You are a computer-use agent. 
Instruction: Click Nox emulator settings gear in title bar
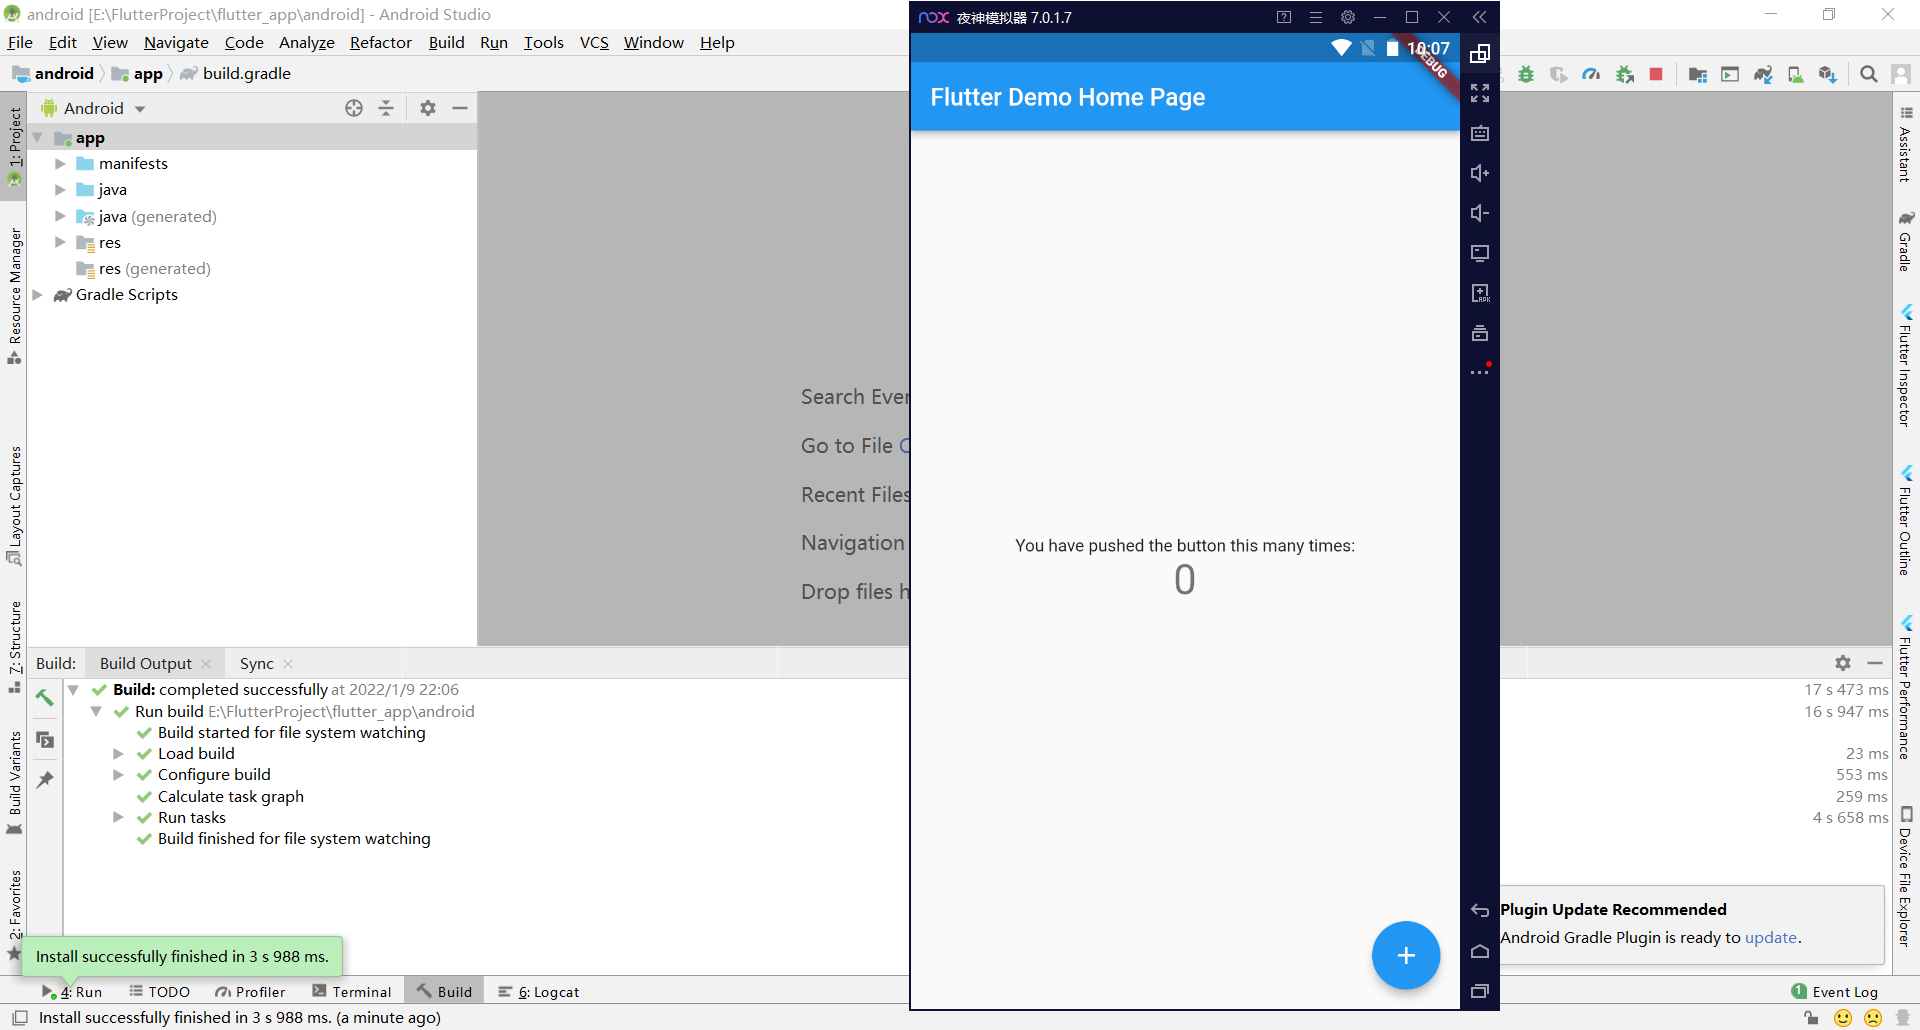coord(1348,17)
